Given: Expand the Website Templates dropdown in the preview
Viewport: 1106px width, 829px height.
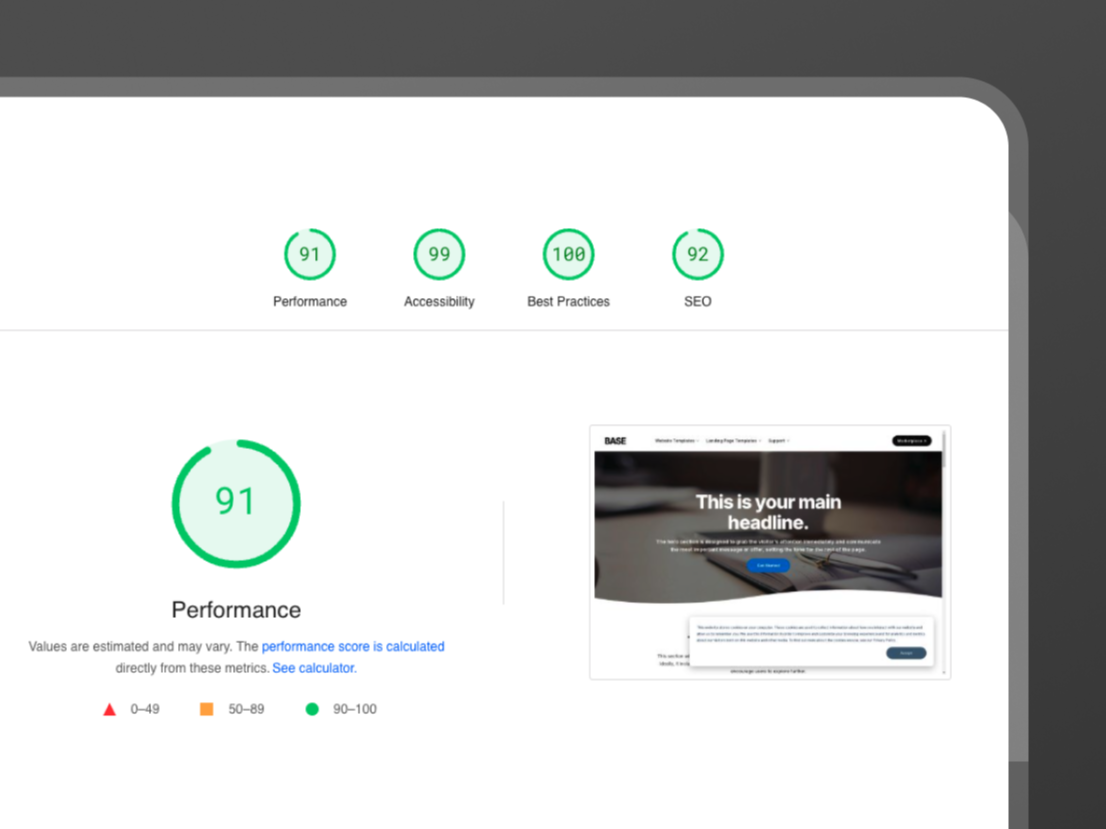Looking at the screenshot, I should 676,440.
